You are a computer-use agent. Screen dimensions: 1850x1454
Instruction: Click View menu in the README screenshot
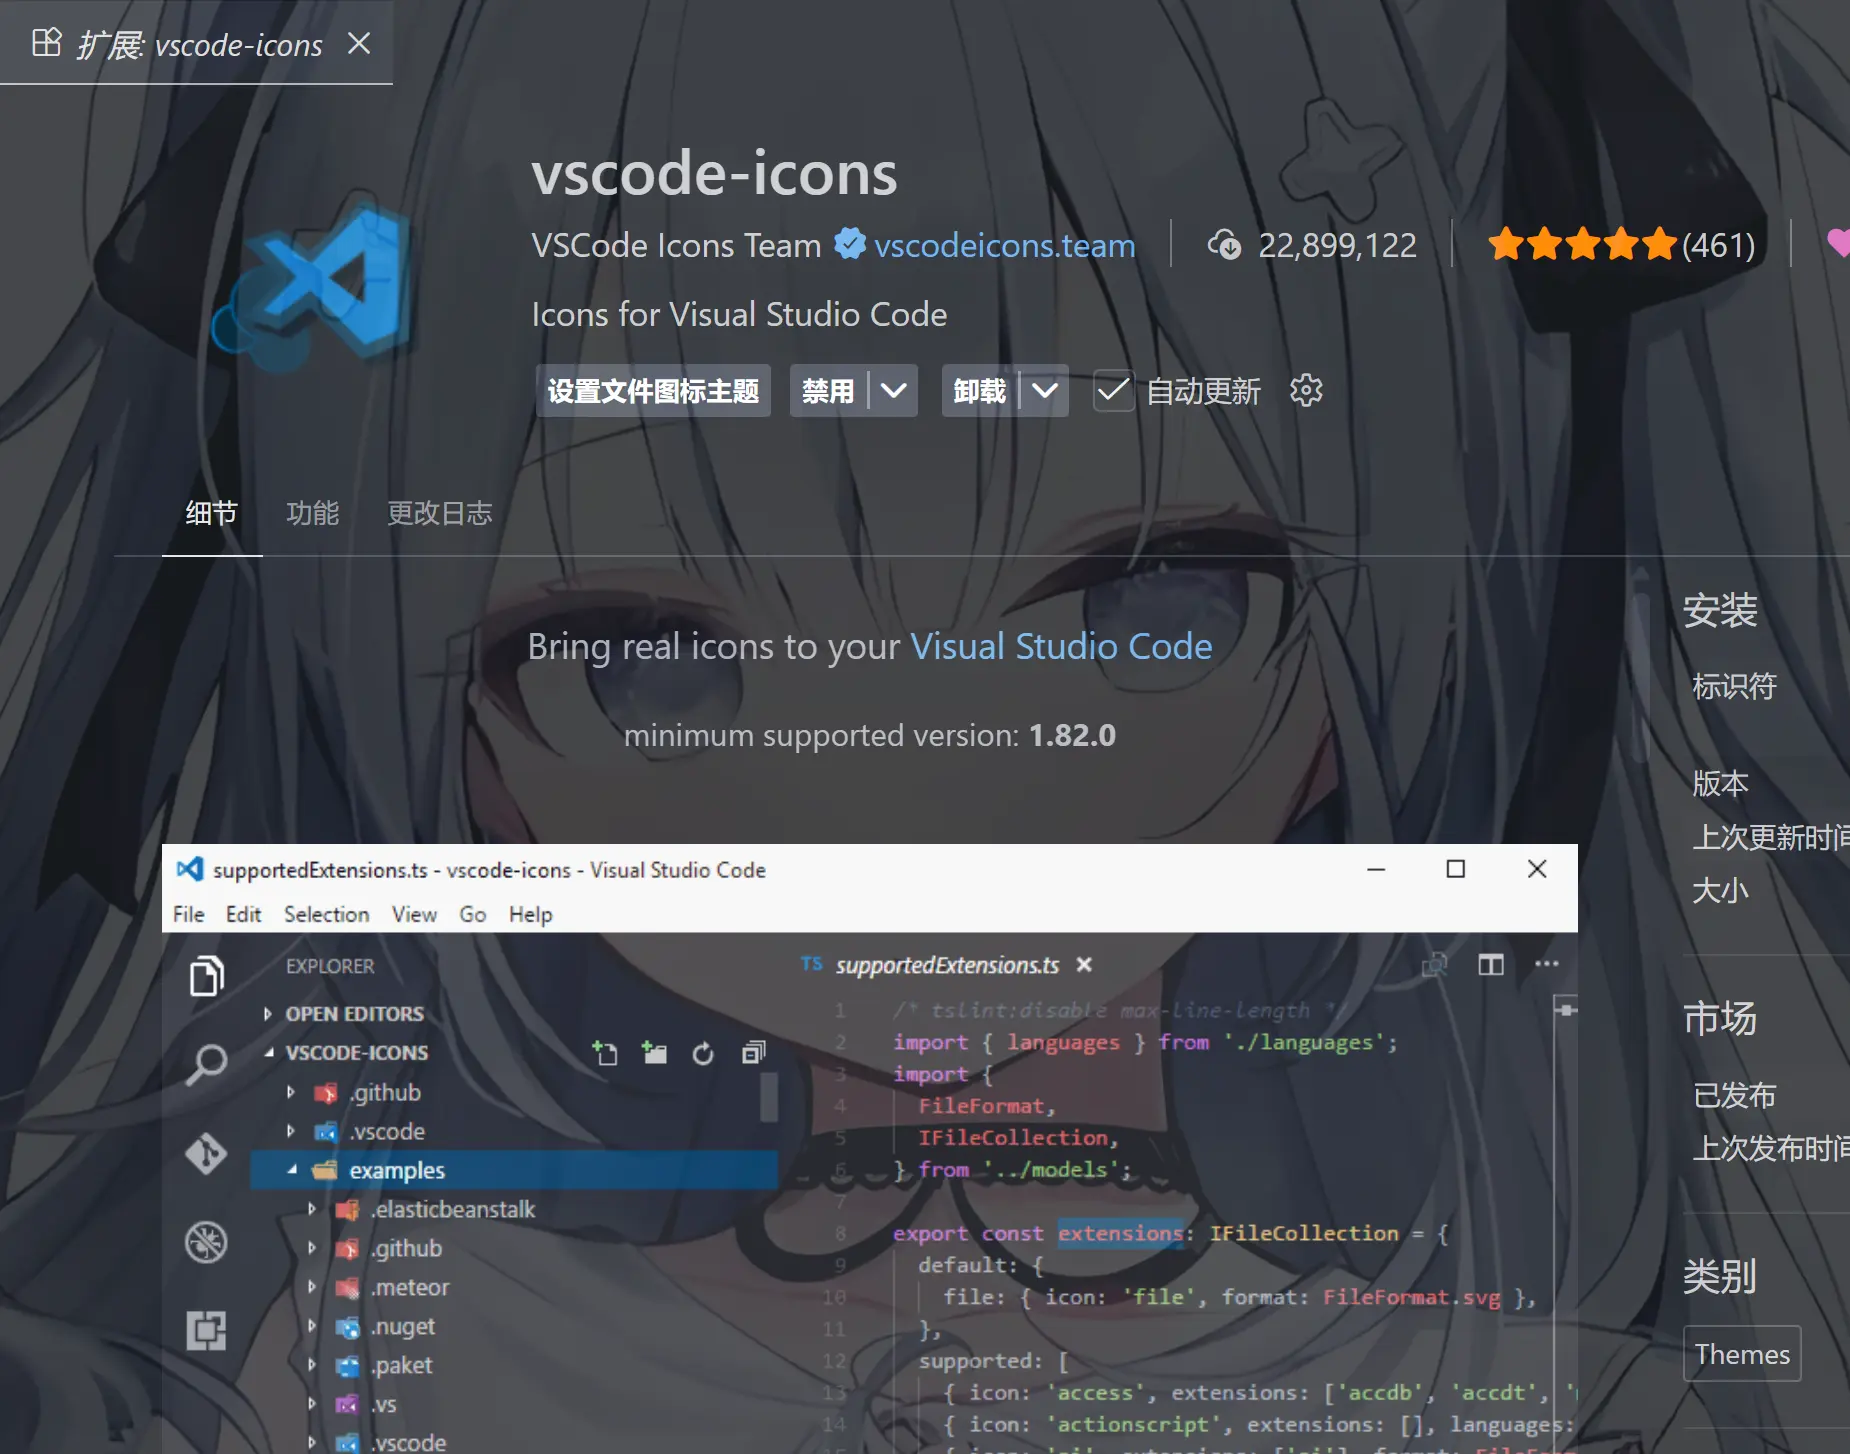click(414, 914)
